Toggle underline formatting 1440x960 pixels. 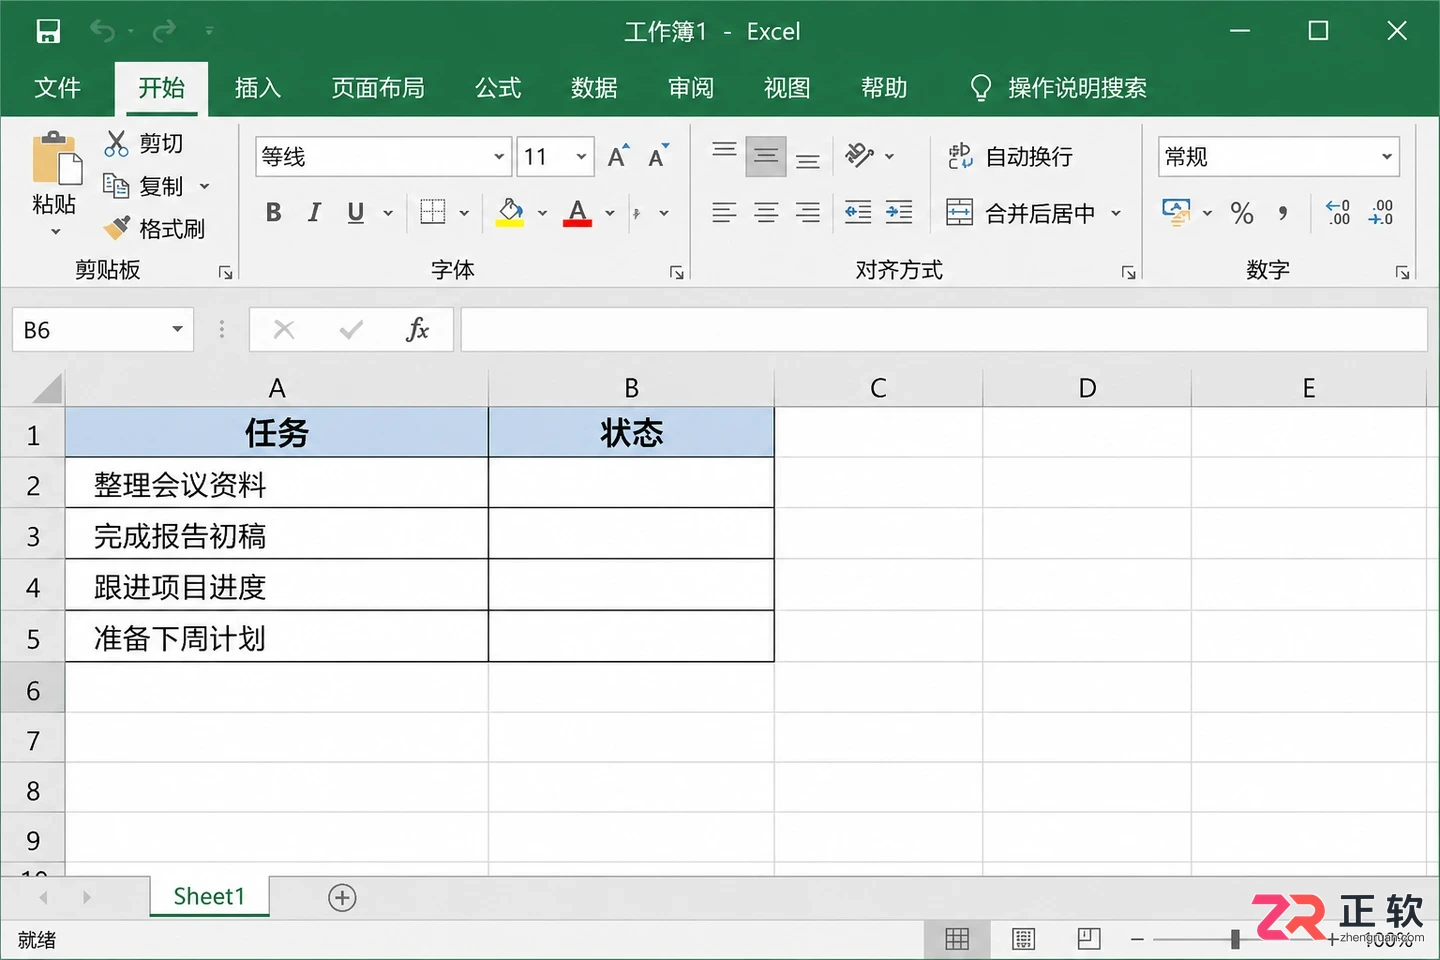tap(356, 212)
